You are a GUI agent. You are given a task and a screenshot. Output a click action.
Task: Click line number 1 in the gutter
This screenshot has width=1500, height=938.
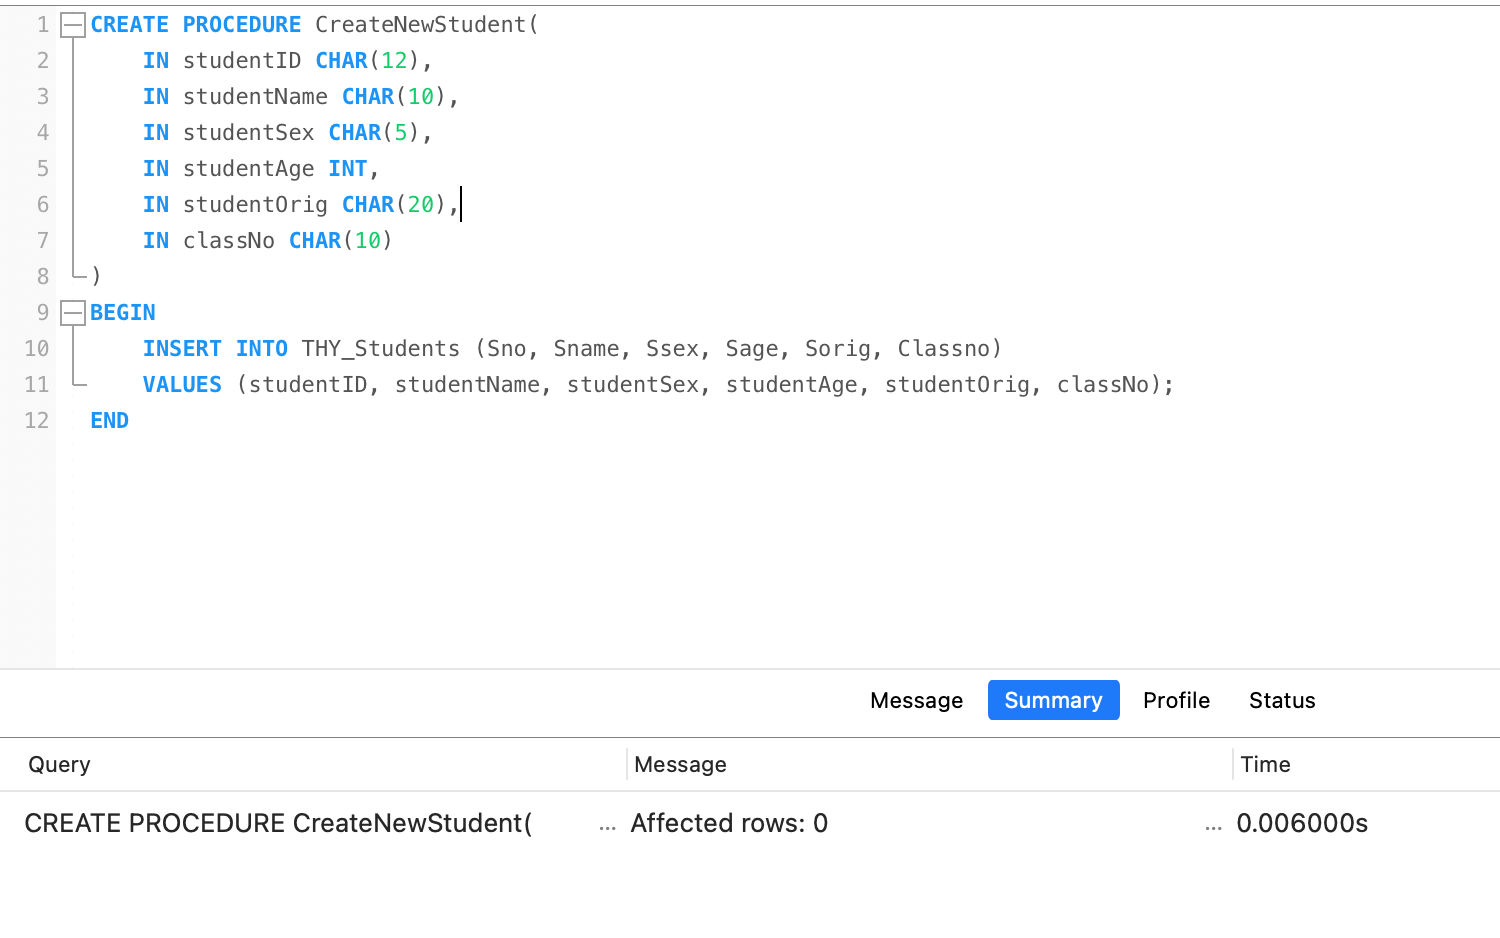[43, 25]
